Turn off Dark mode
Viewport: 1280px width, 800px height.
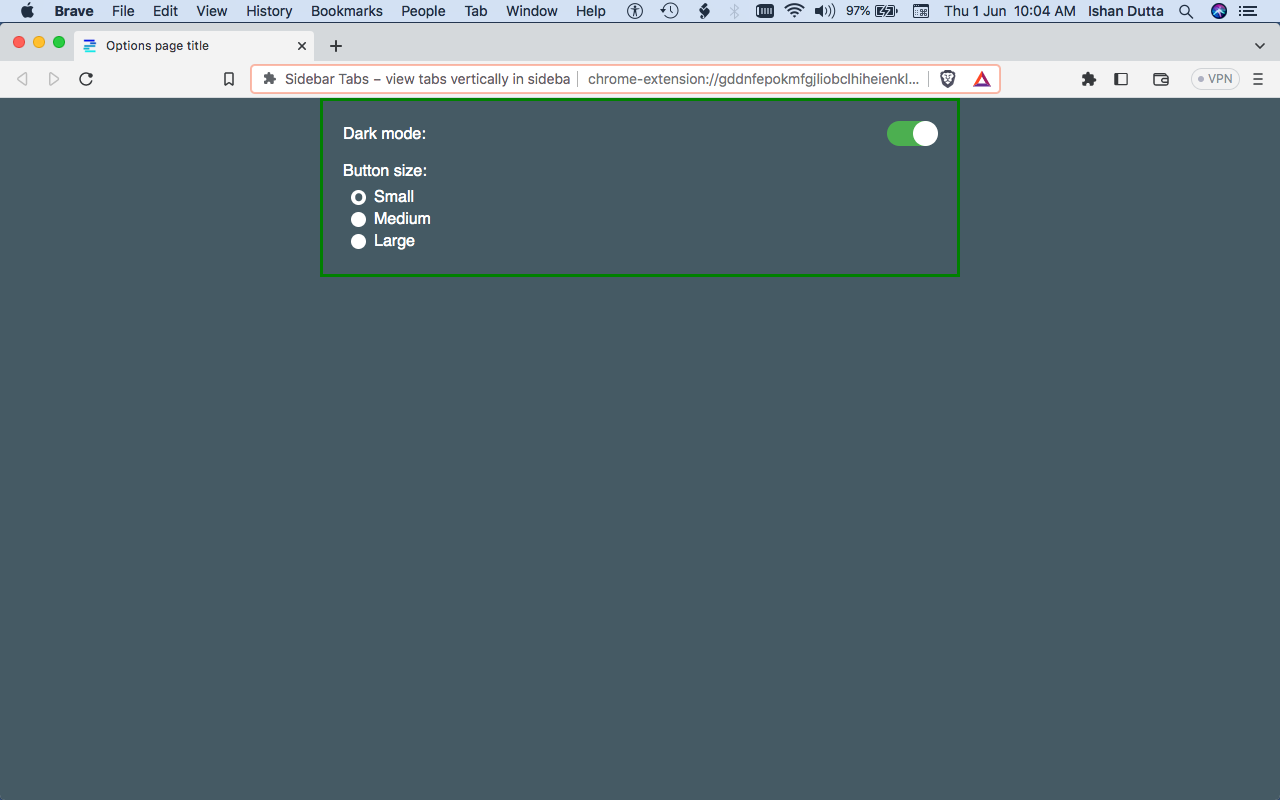[911, 133]
